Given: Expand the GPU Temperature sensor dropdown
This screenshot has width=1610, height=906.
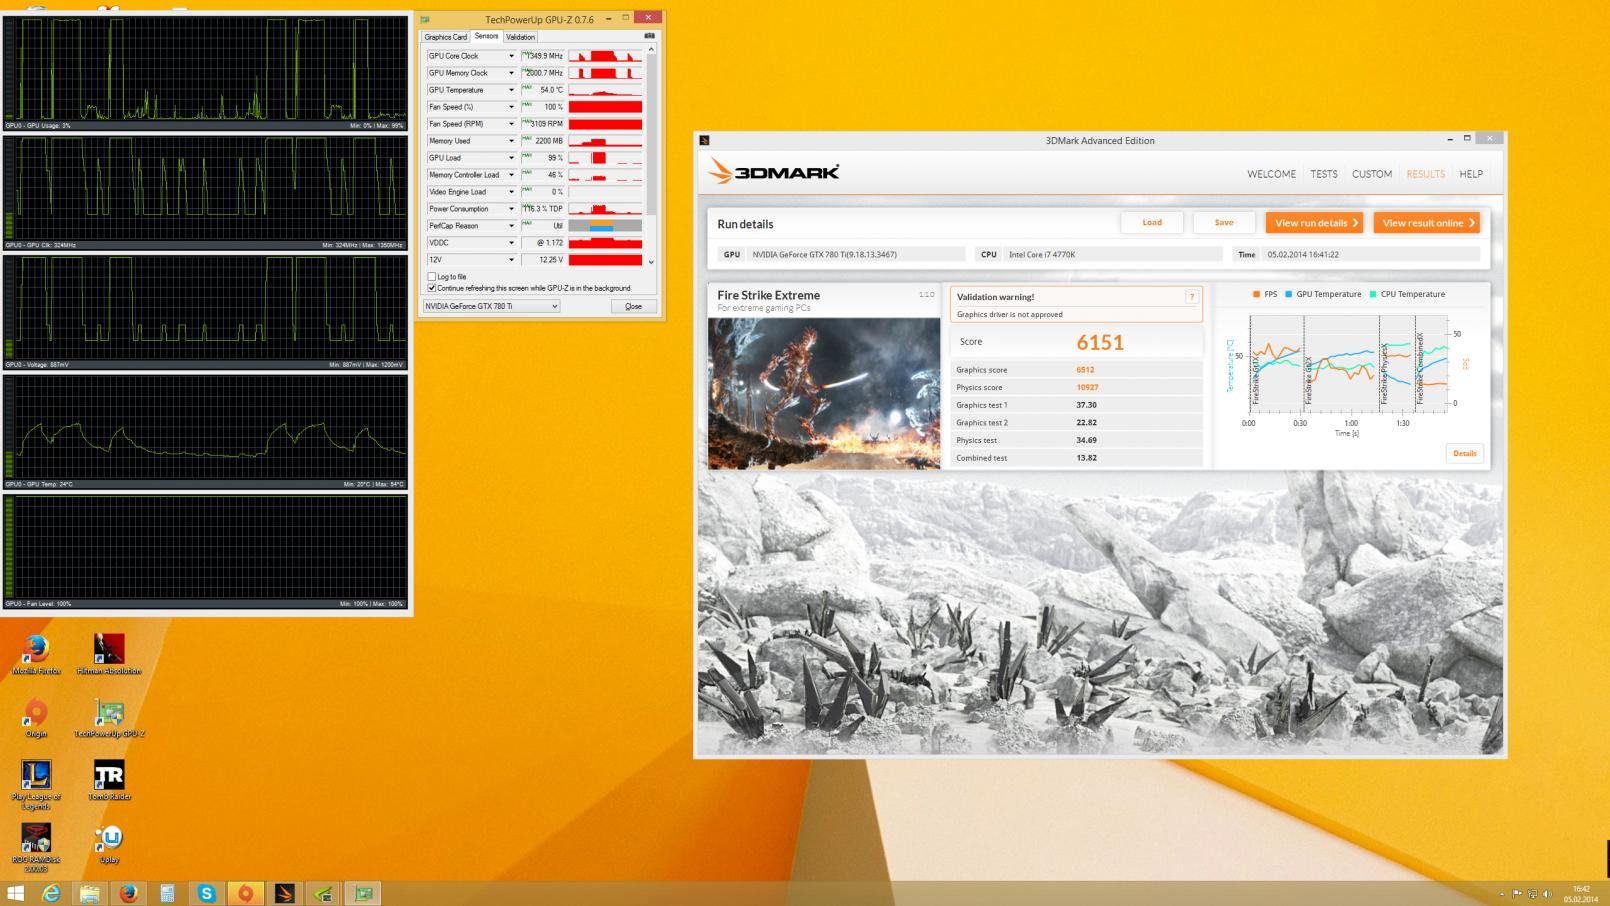Looking at the screenshot, I should pyautogui.click(x=511, y=90).
